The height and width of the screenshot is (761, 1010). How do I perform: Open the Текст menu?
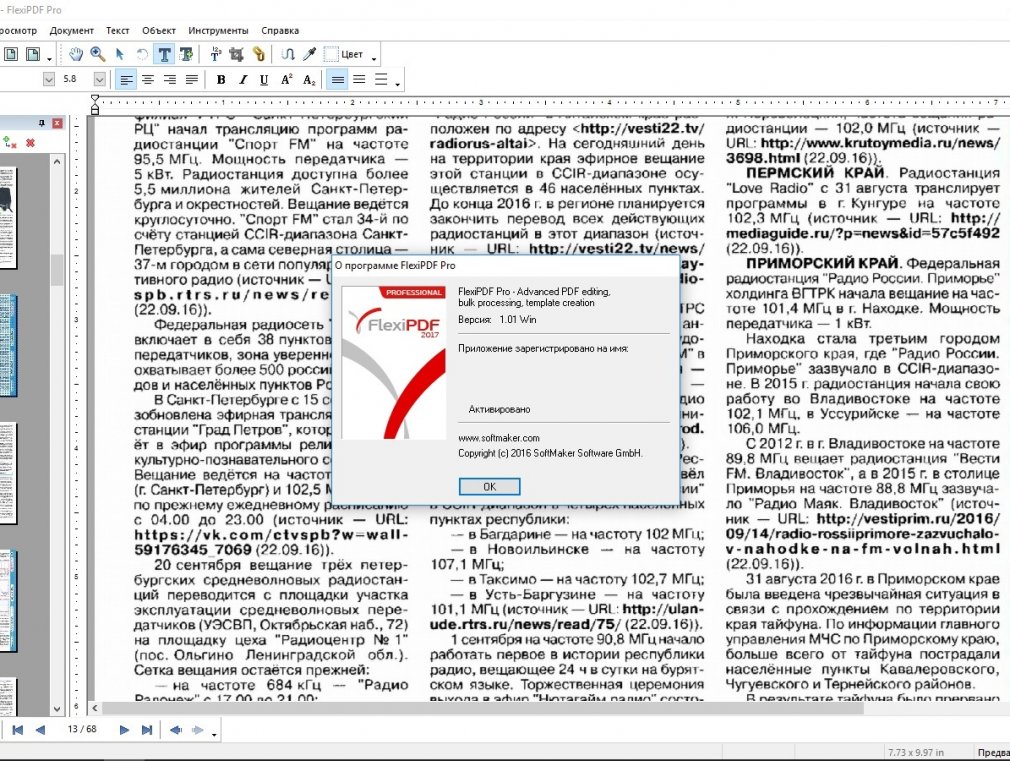tap(117, 30)
